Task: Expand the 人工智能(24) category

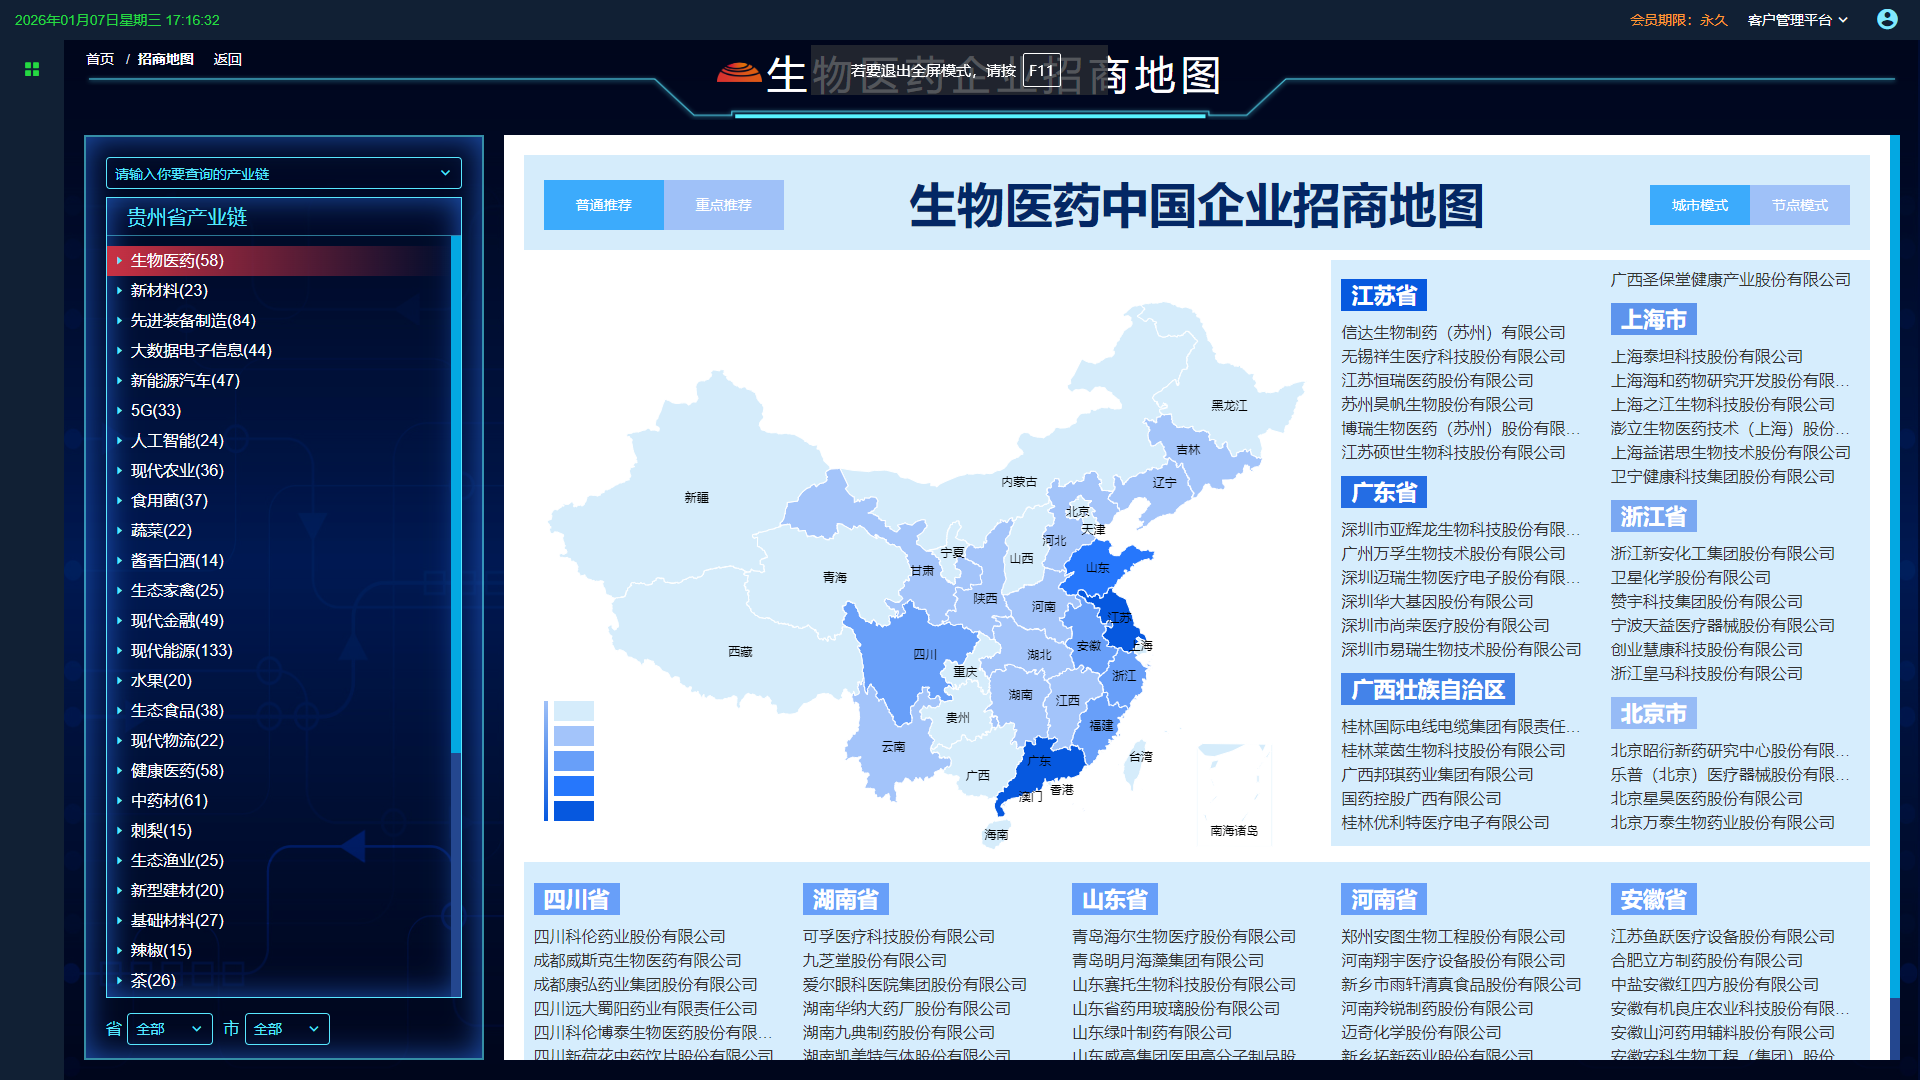Action: coord(177,440)
